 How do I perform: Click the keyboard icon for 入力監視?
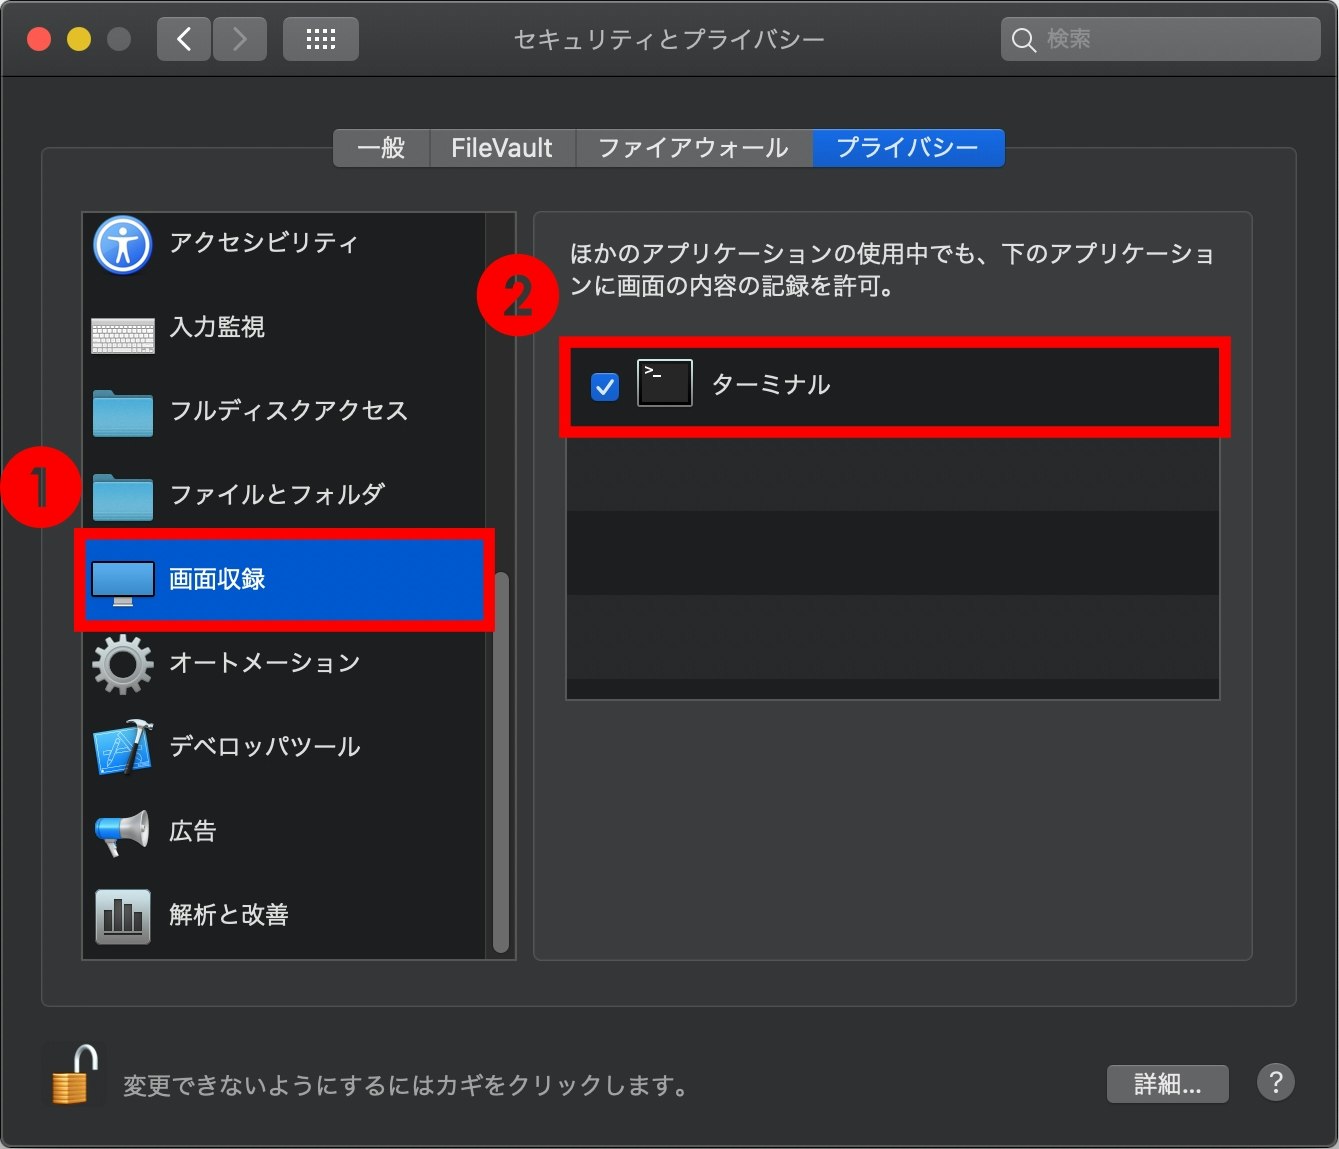pos(122,336)
